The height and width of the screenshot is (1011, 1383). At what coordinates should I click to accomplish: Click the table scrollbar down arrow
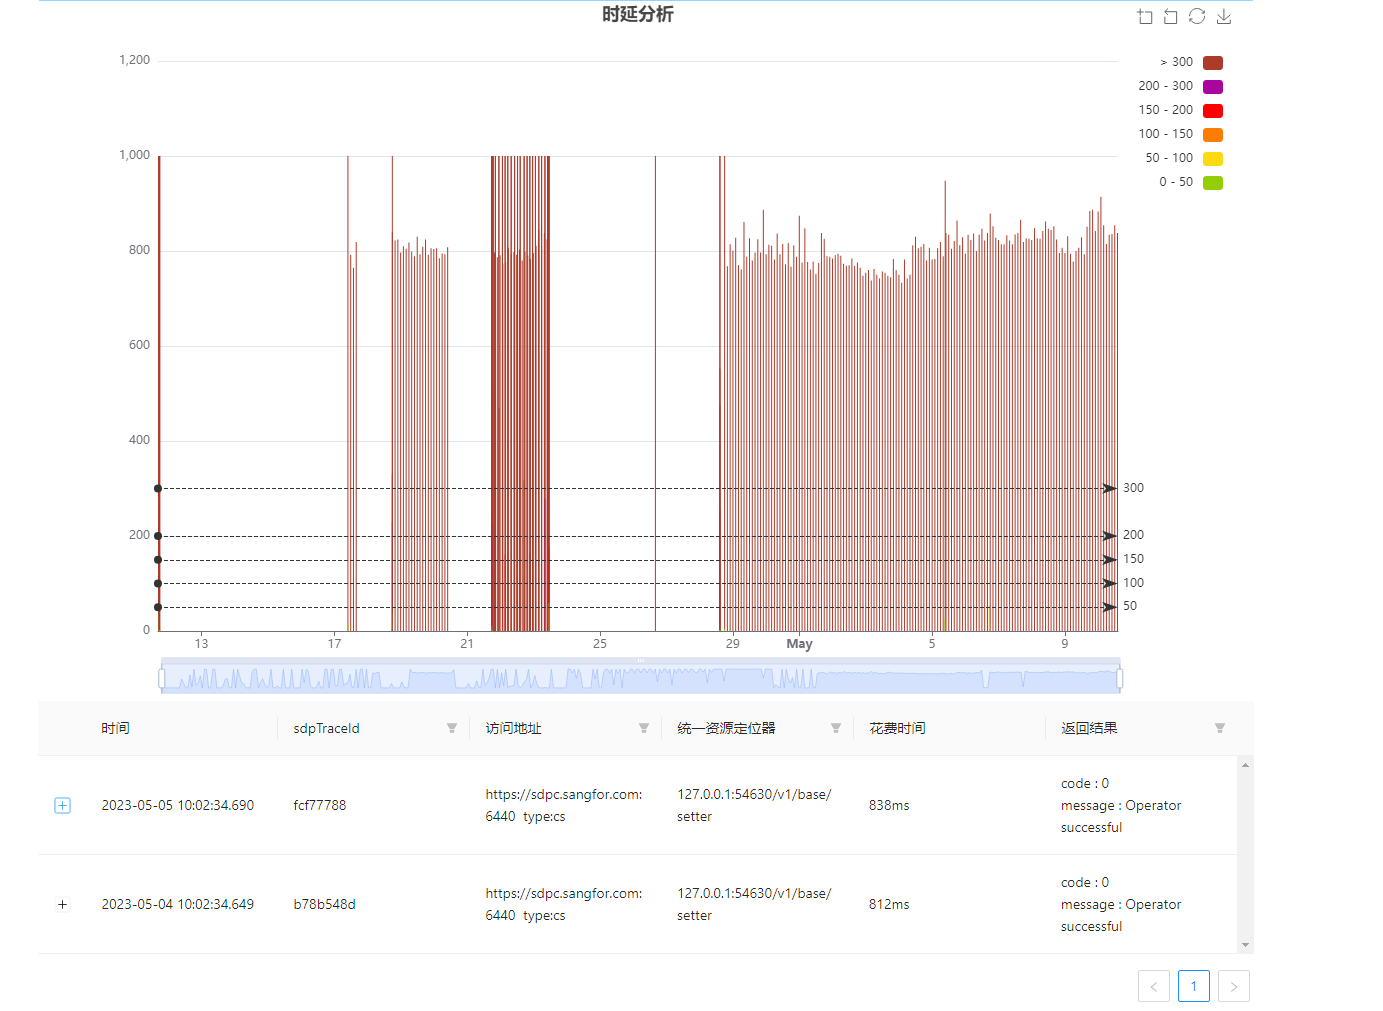[1245, 944]
